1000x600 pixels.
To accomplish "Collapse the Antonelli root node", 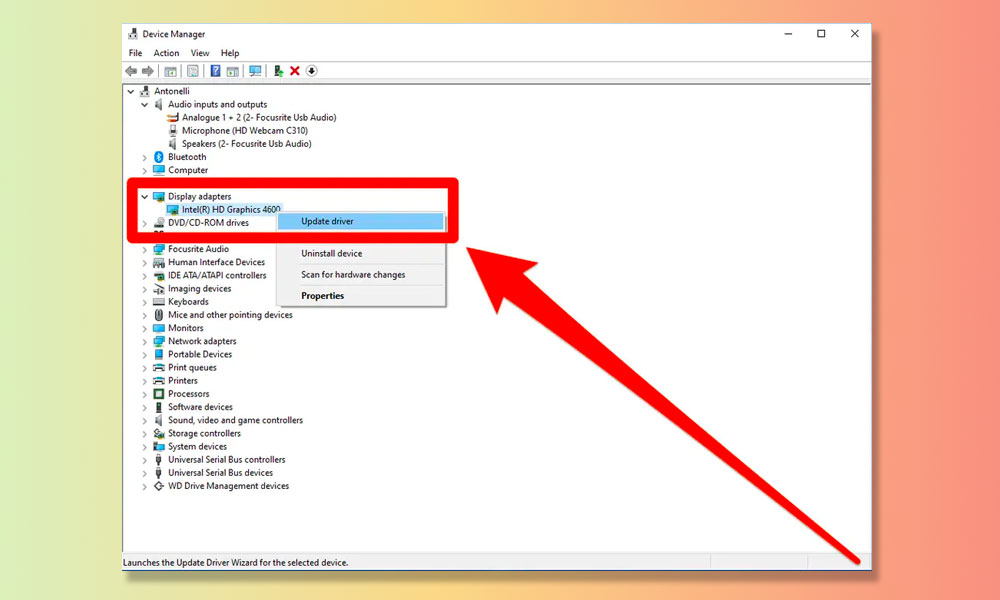I will point(131,91).
